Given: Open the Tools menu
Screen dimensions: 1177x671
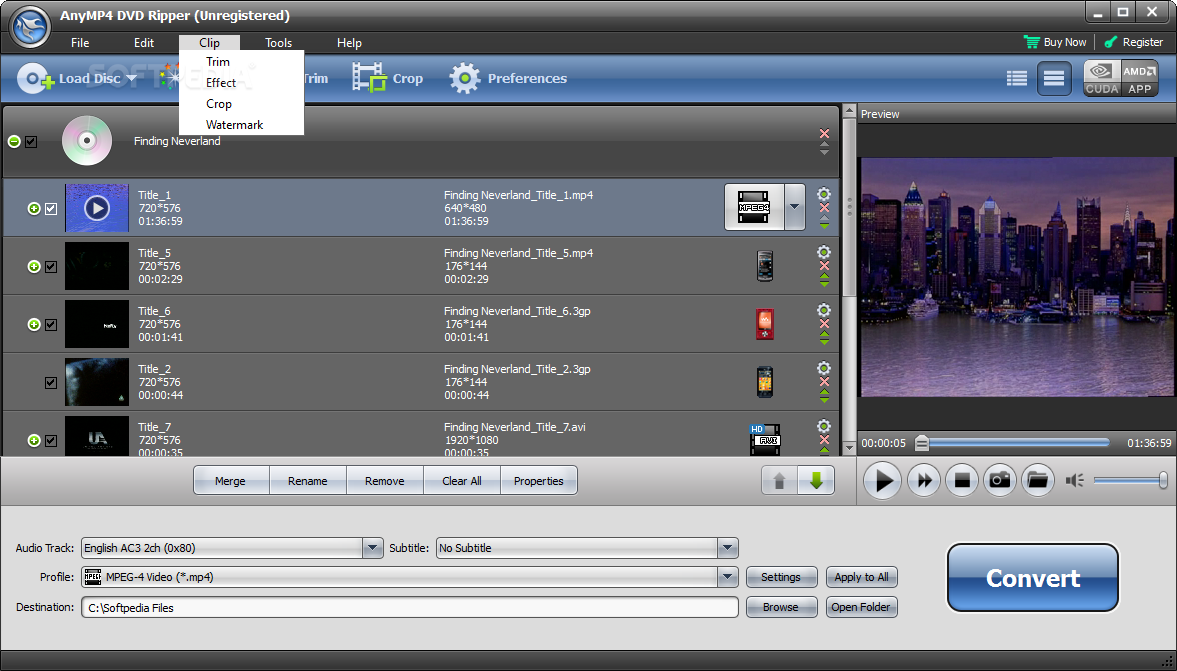Looking at the screenshot, I should pos(278,43).
